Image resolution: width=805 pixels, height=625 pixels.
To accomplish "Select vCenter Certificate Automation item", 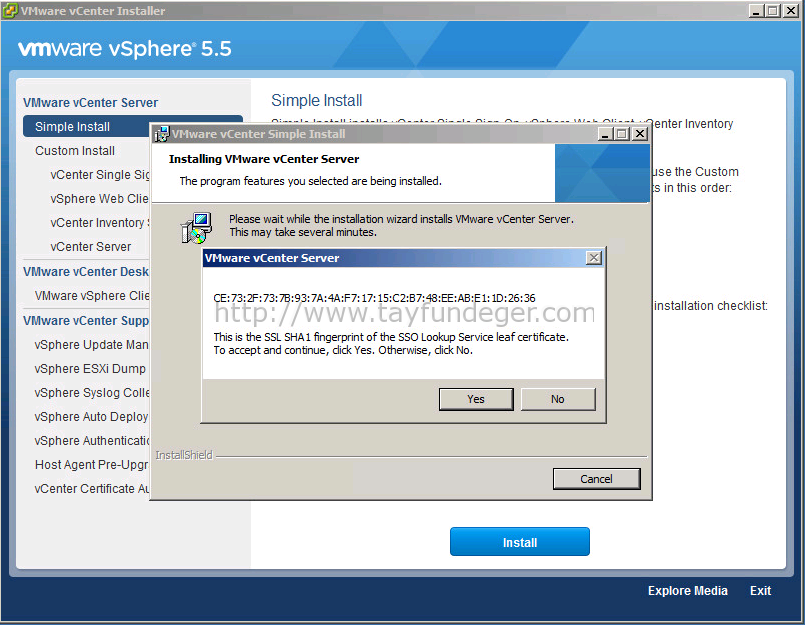I will tap(92, 488).
